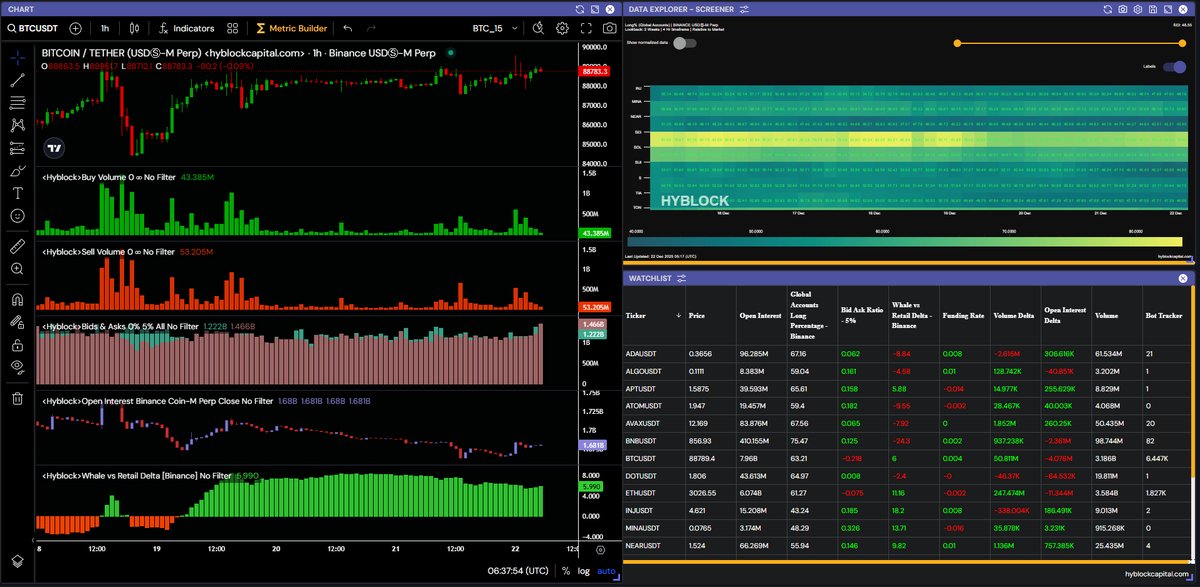
Task: Toggle auto scale on price axis
Action: pos(606,571)
